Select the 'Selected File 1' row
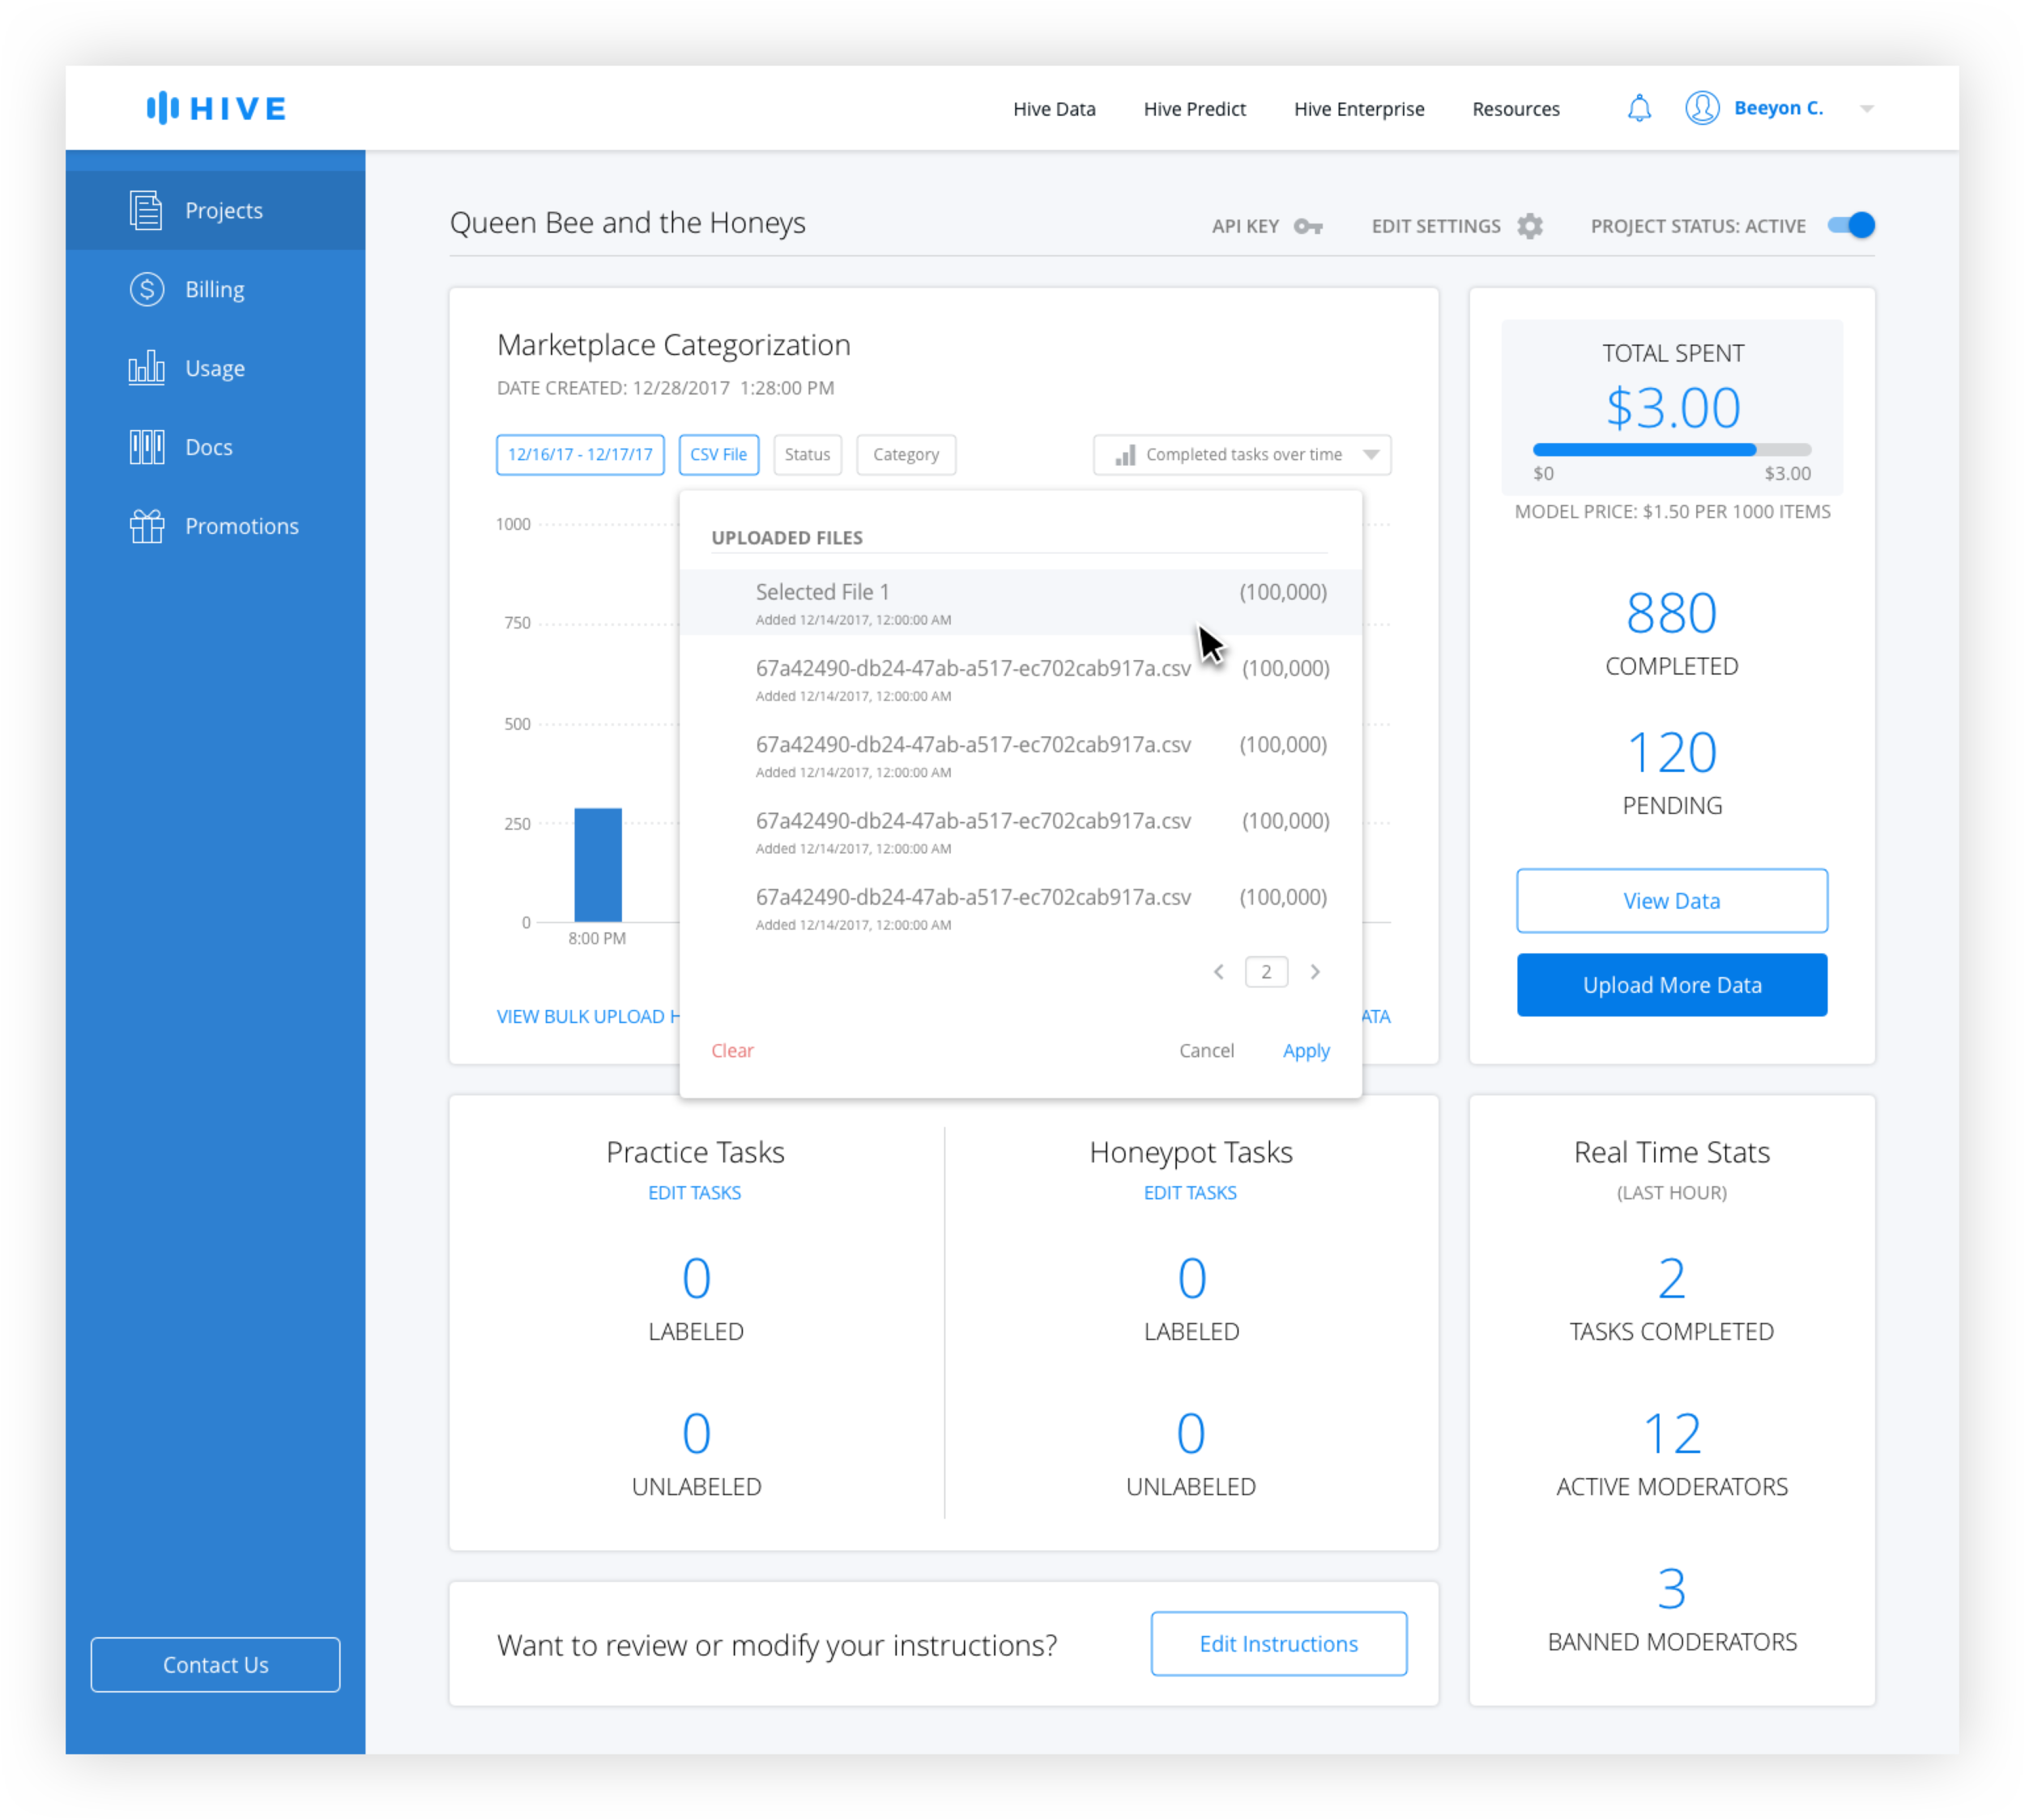Viewport: 2025px width, 1820px height. tap(1020, 603)
